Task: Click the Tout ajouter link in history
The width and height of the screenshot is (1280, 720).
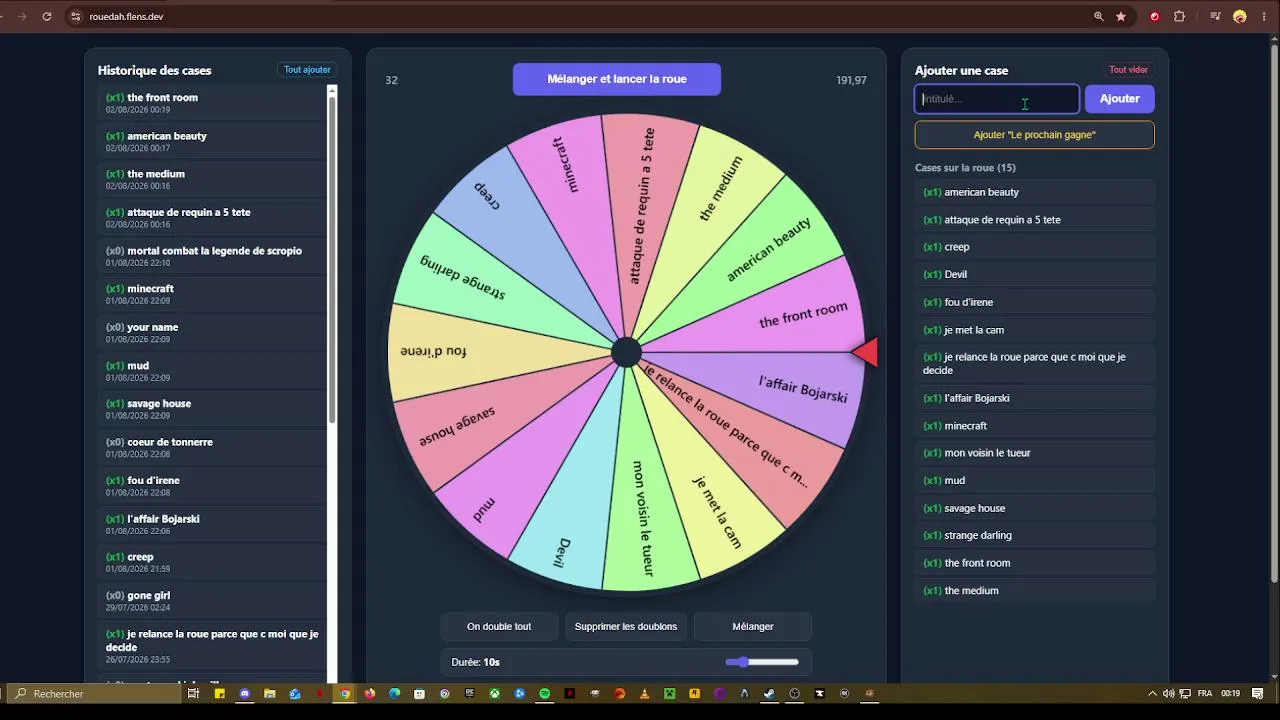Action: click(307, 70)
